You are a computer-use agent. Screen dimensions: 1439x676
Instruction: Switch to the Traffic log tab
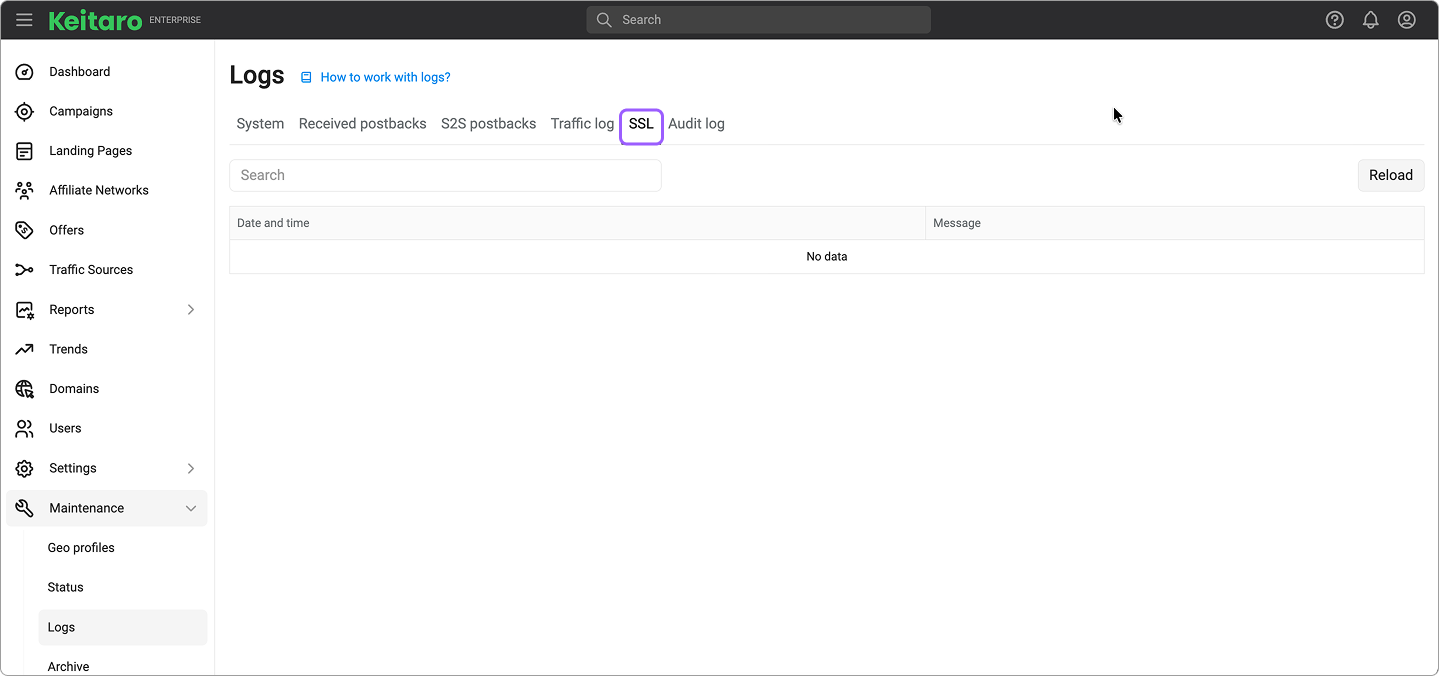point(582,124)
